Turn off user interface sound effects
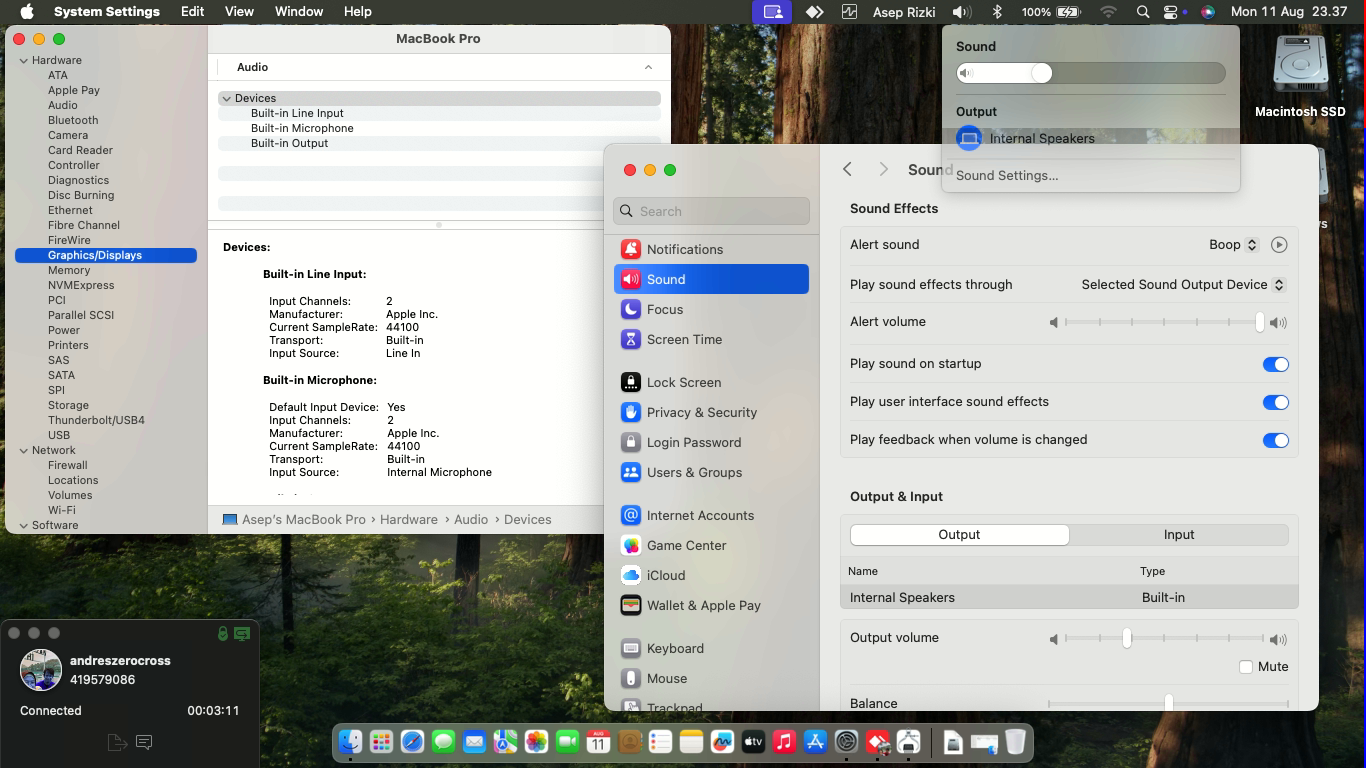This screenshot has height=768, width=1366. pyautogui.click(x=1275, y=403)
